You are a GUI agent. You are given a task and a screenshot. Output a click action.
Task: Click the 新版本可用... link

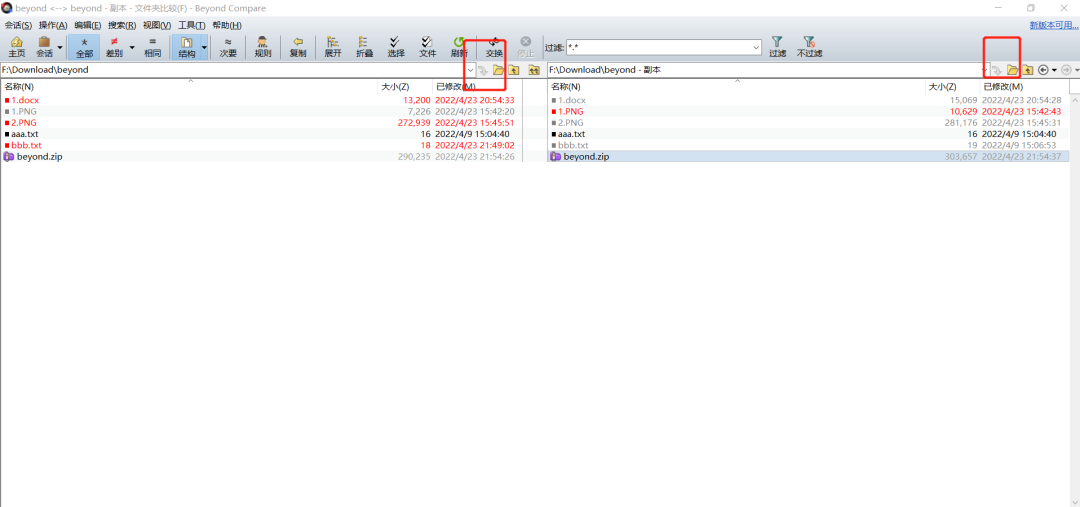click(1054, 25)
